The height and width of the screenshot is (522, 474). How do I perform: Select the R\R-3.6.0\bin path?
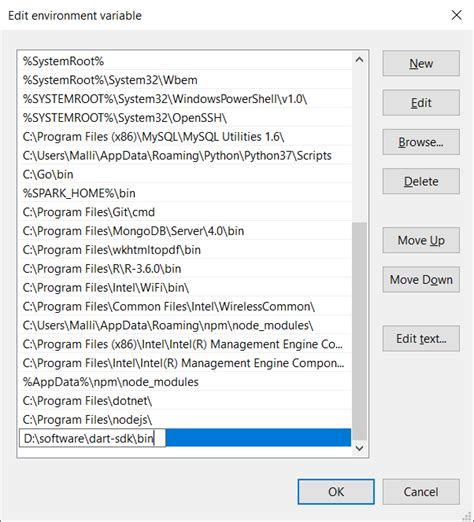coord(185,269)
